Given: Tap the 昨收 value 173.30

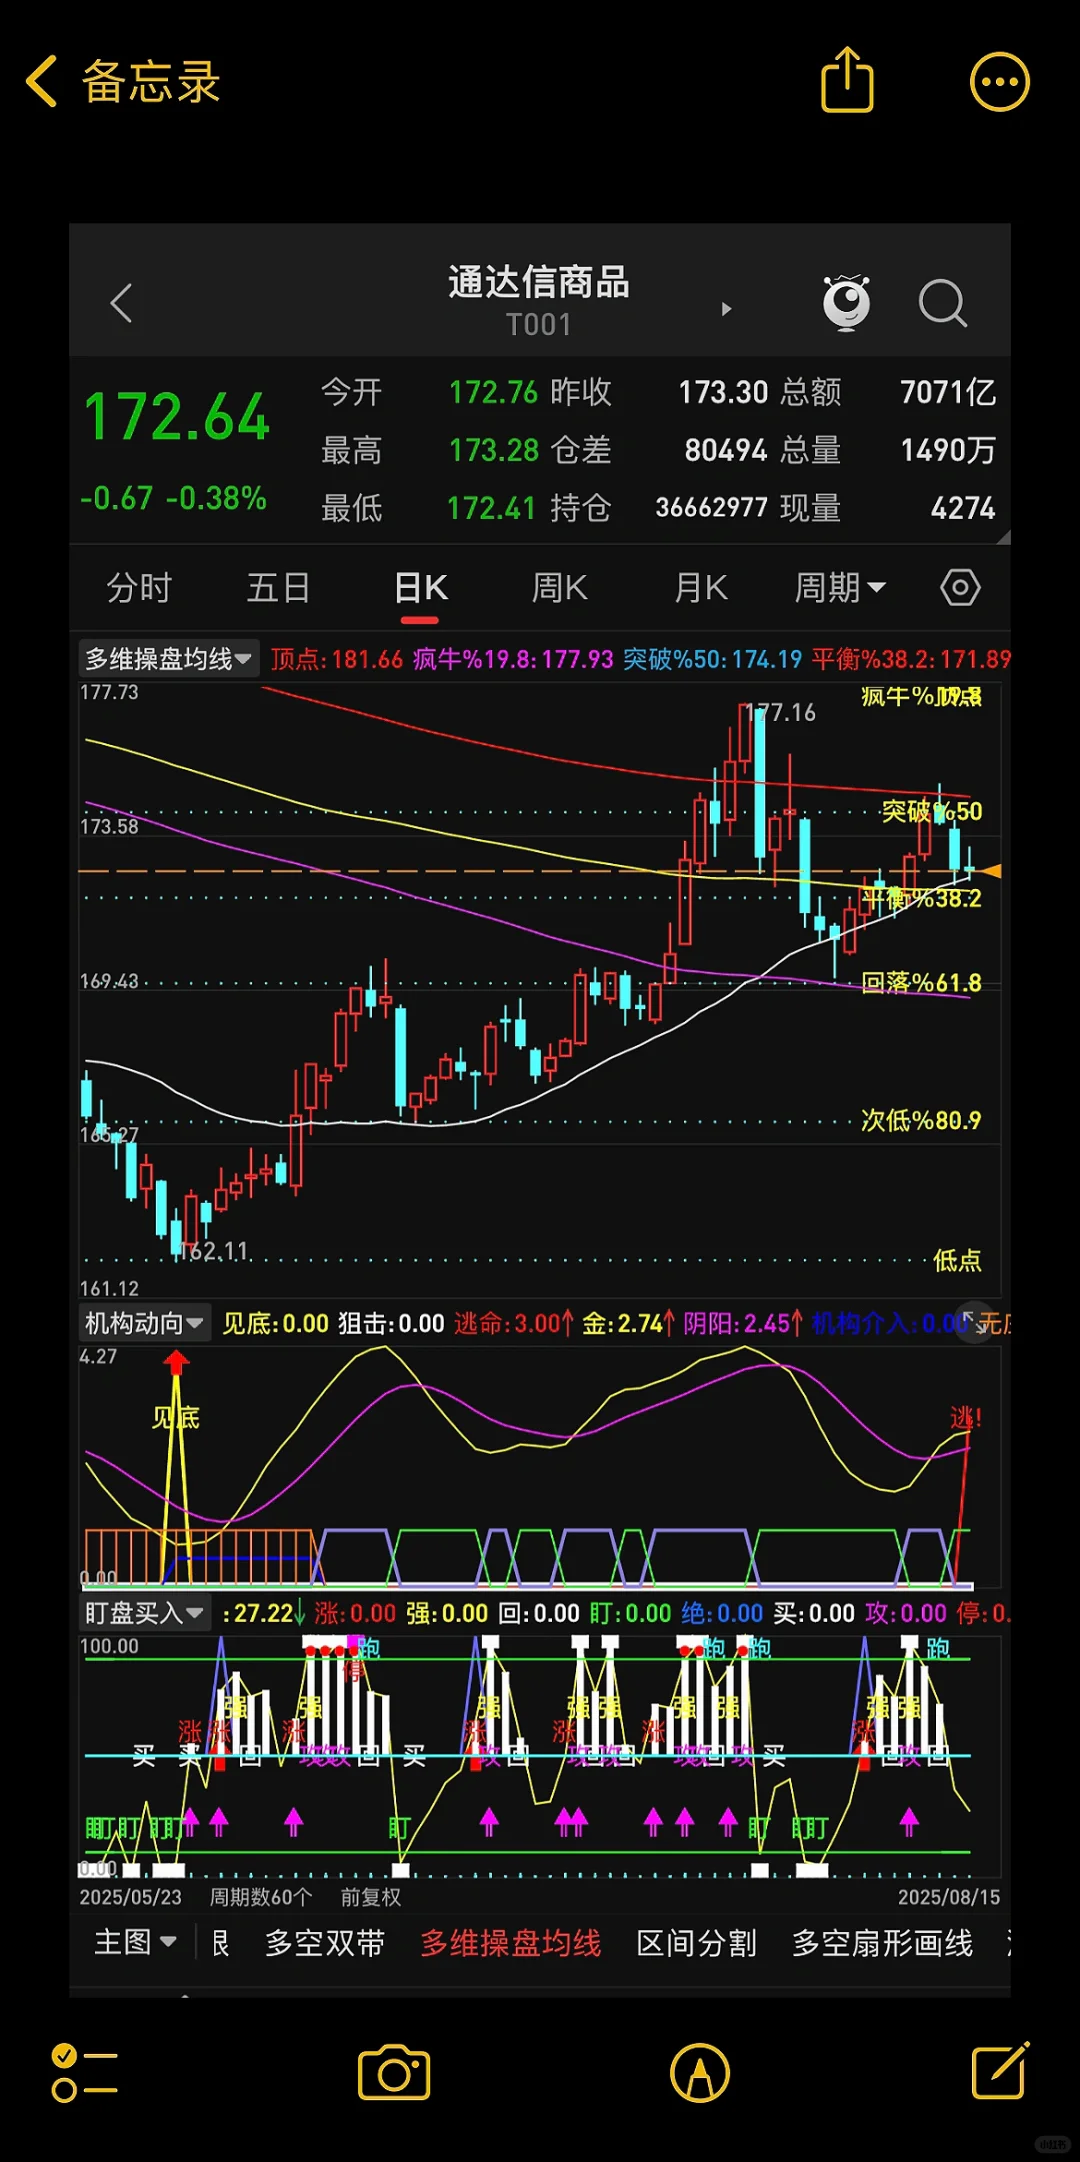Looking at the screenshot, I should point(723,392).
